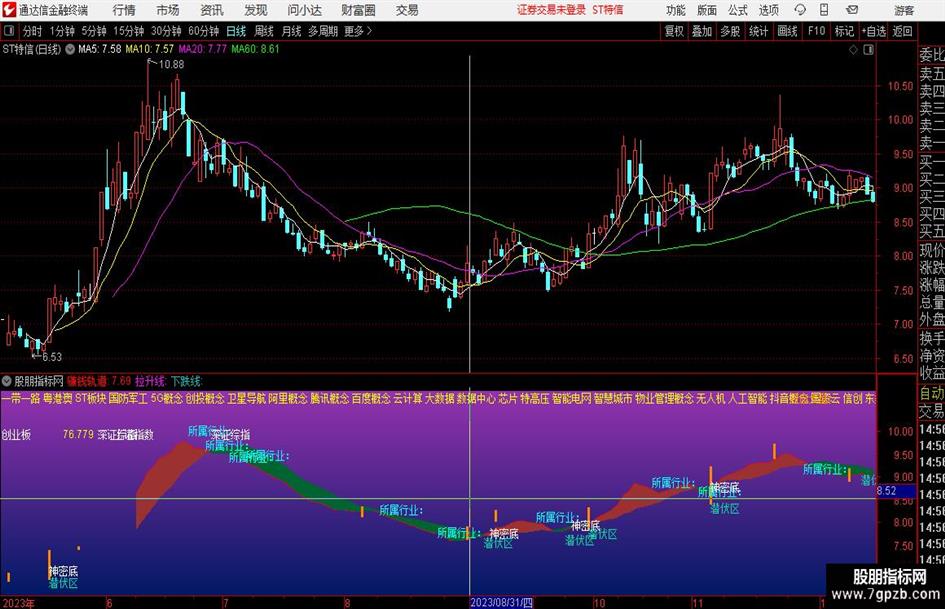Screen dimensions: 945x609
Task: Open the 选项 menu
Action: (768, 10)
